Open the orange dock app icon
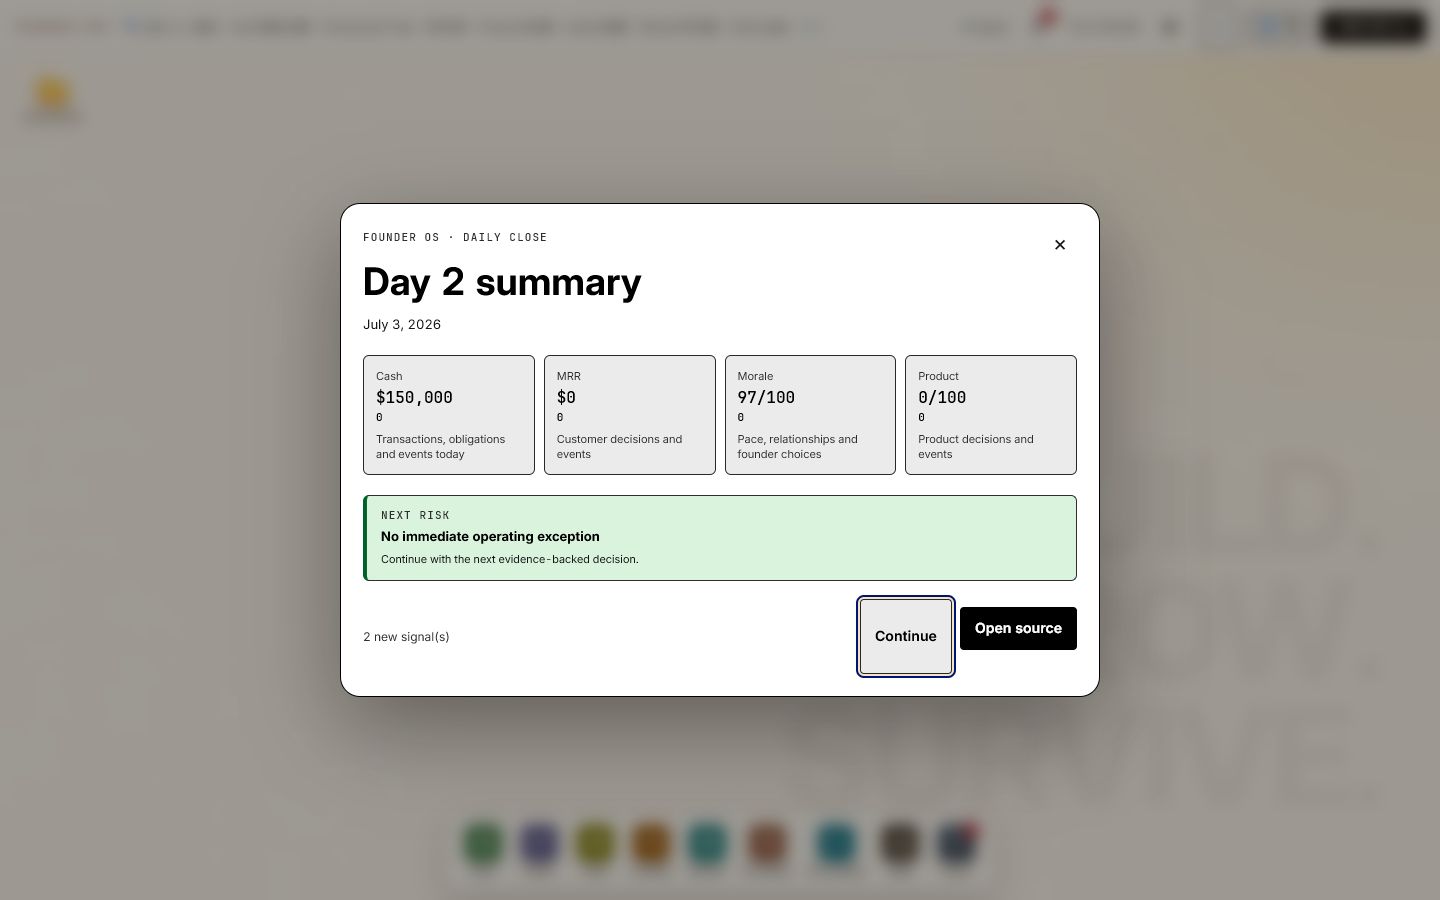This screenshot has height=900, width=1440. pos(651,844)
